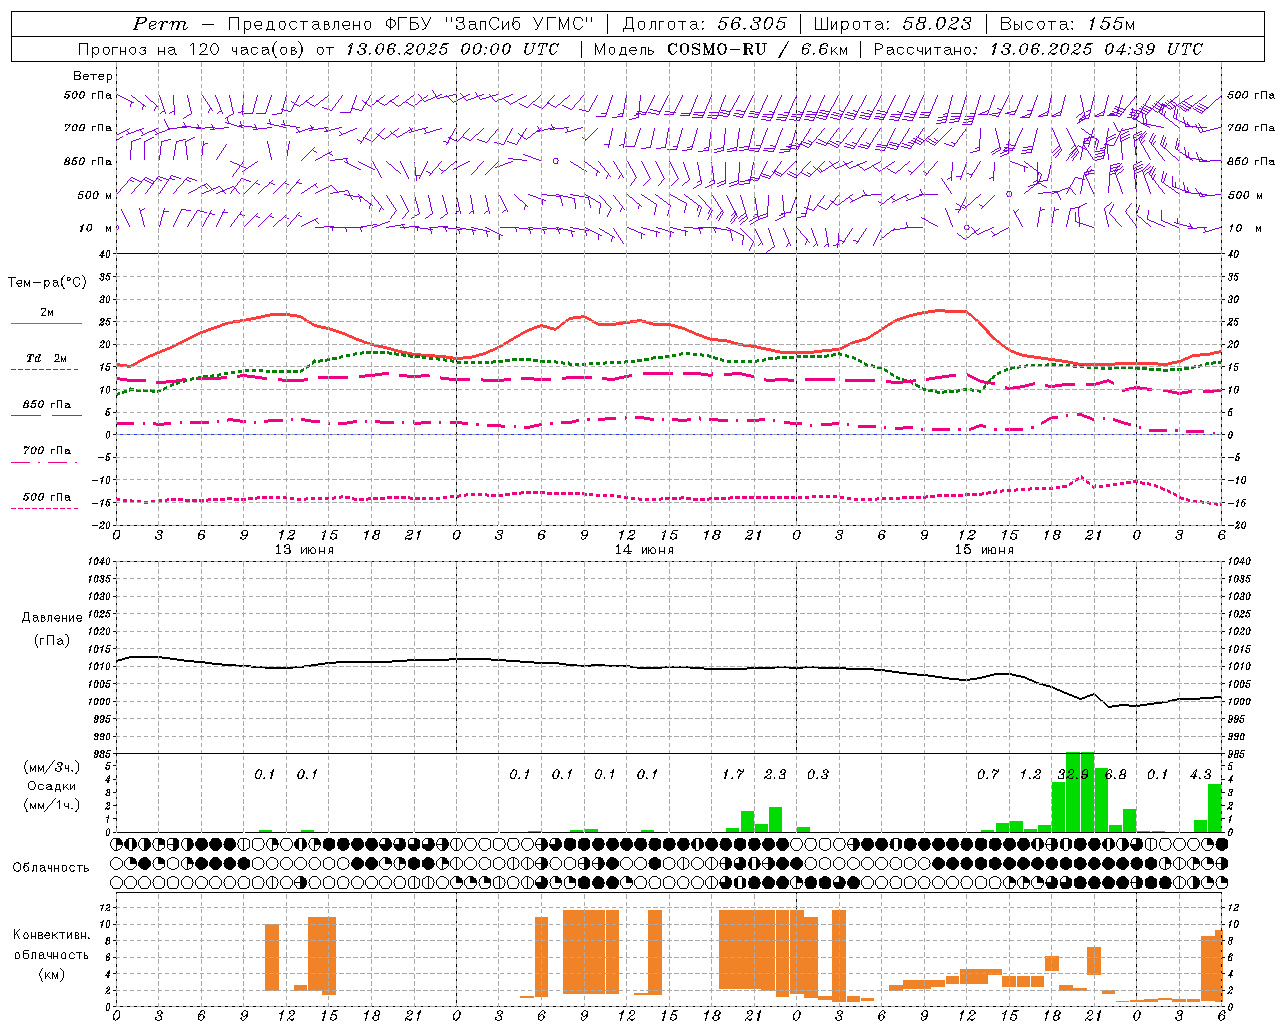Click the "(км)" unit under convective cloudiness

click(52, 974)
